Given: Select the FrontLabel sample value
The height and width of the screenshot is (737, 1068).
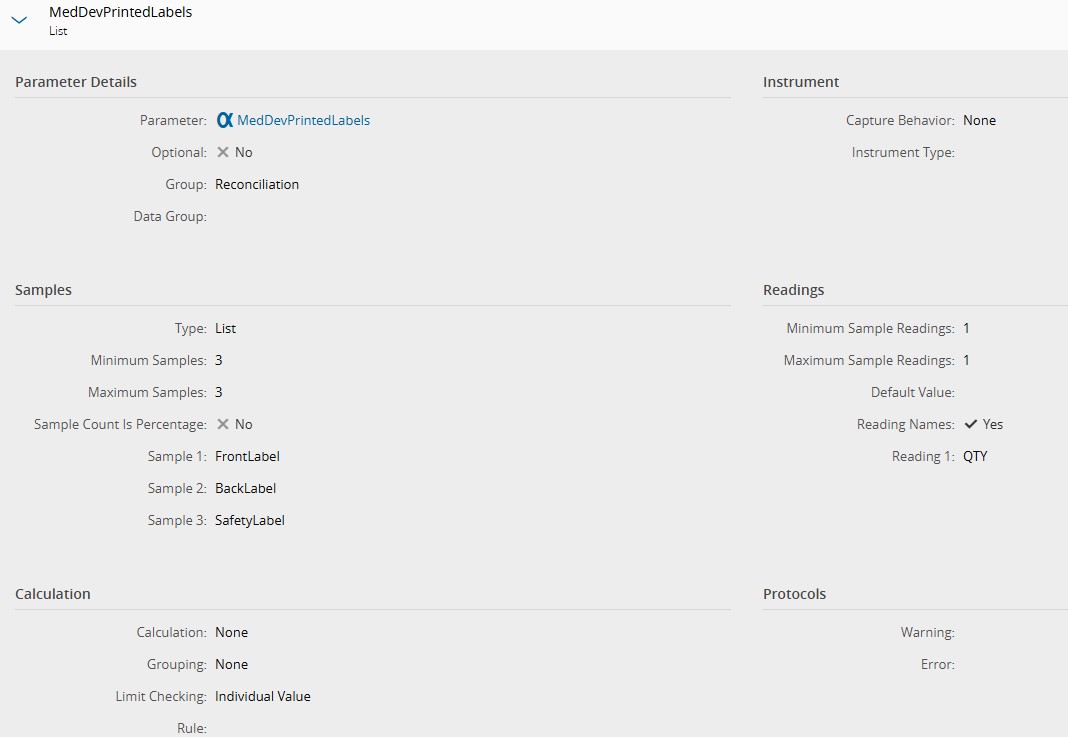Looking at the screenshot, I should (247, 456).
